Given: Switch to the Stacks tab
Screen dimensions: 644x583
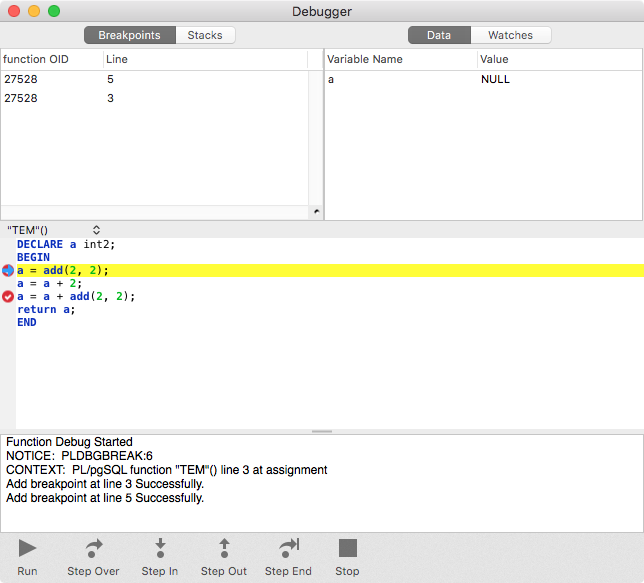Looking at the screenshot, I should point(205,35).
